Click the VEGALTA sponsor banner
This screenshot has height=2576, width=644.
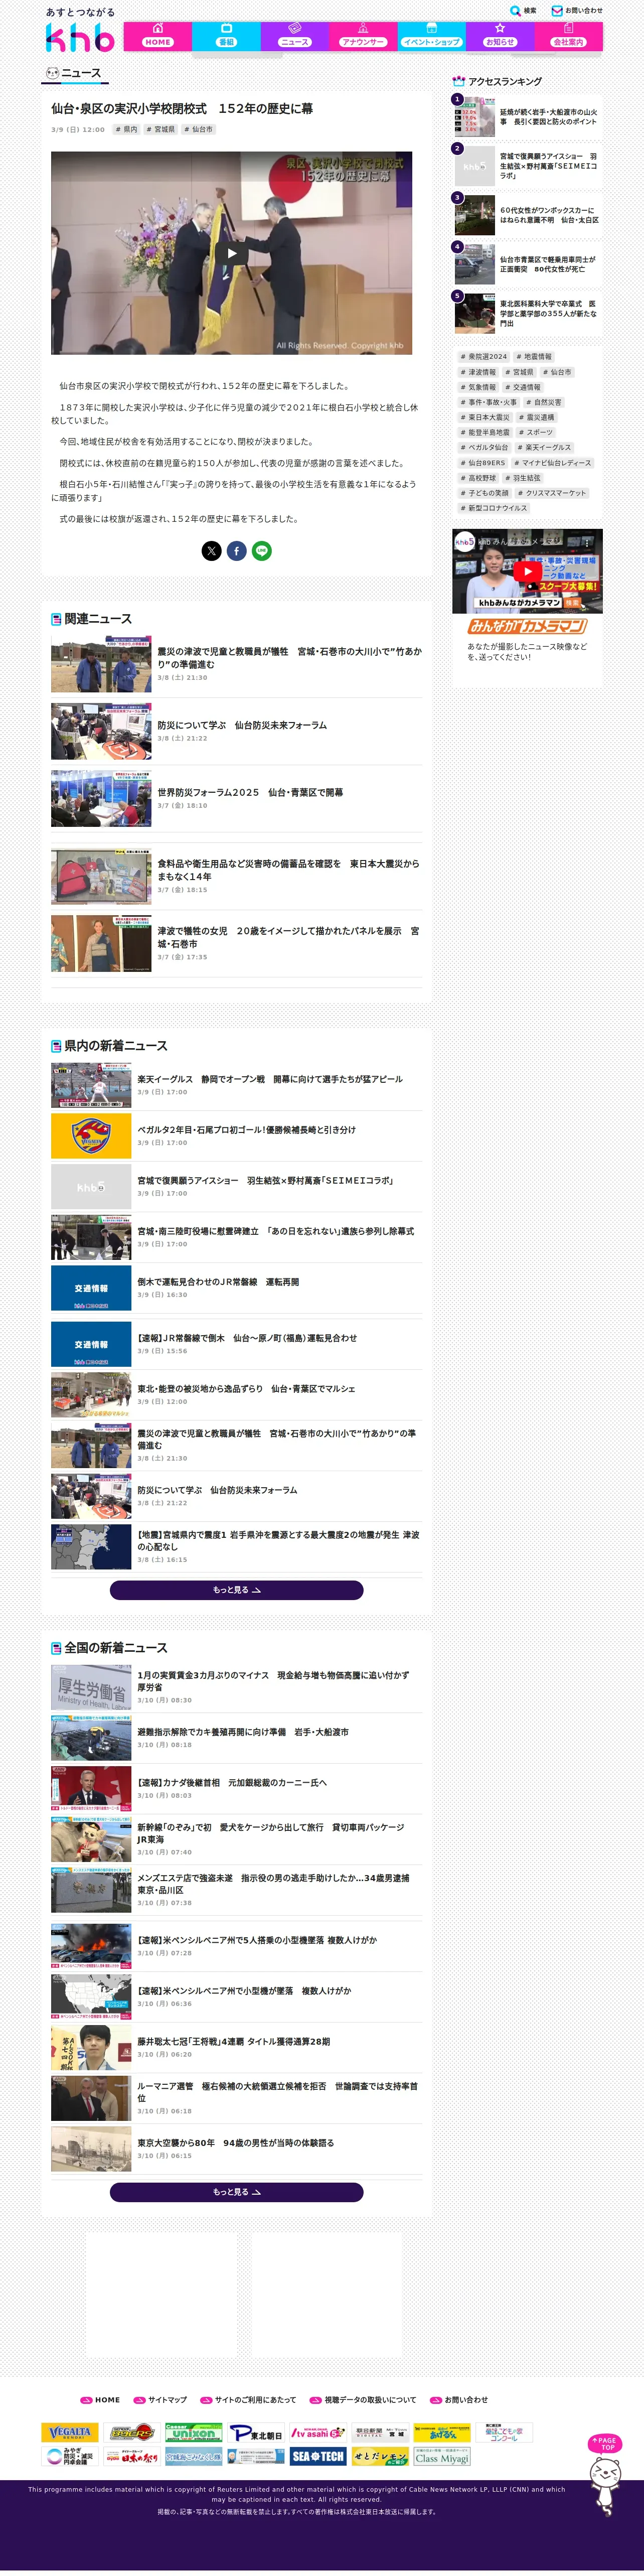tap(70, 2433)
